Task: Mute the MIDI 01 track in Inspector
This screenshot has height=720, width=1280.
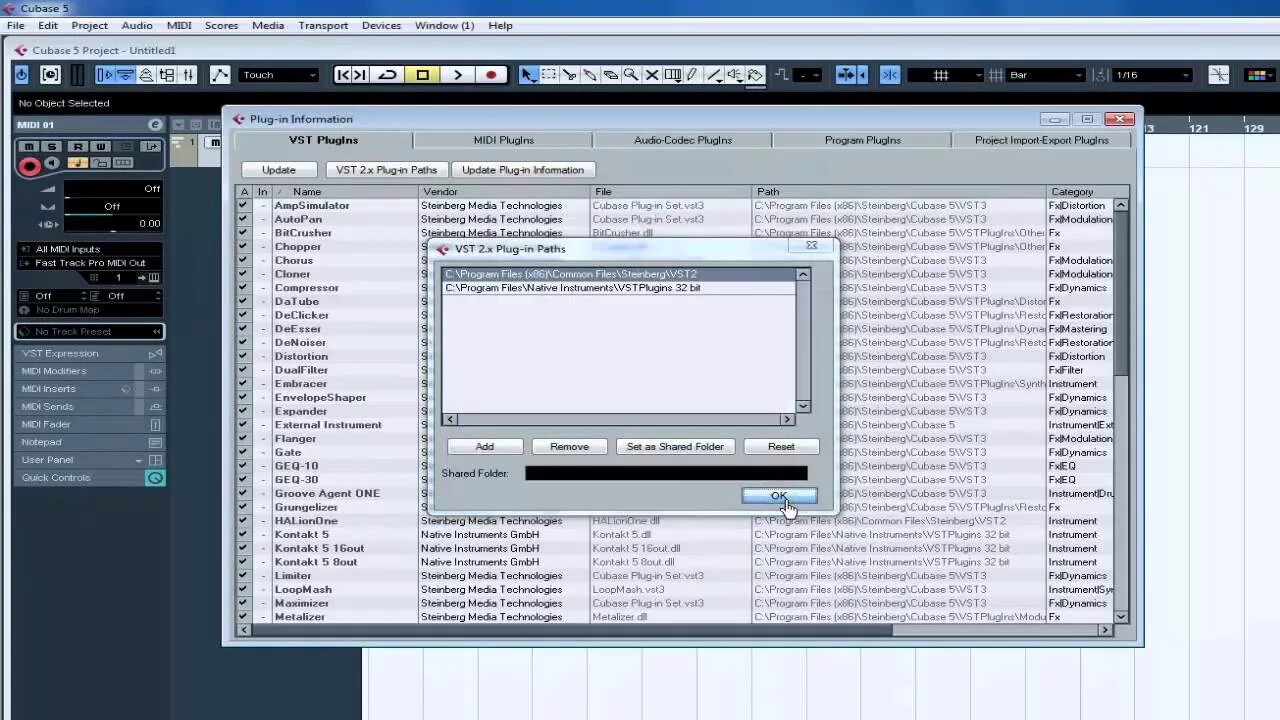Action: 27,147
